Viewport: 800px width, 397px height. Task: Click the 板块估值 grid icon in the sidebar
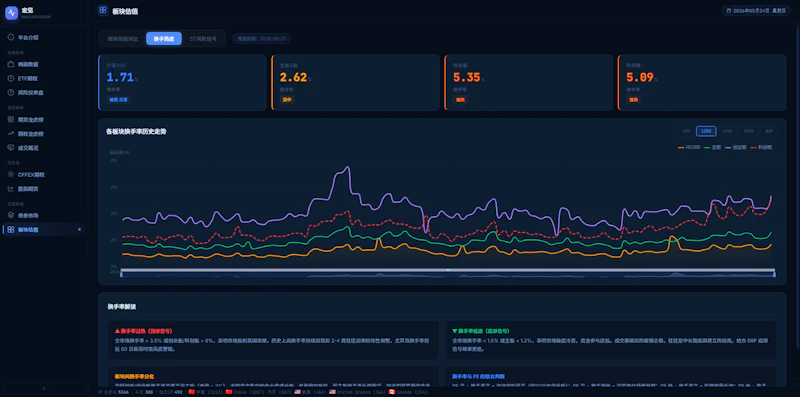point(11,230)
